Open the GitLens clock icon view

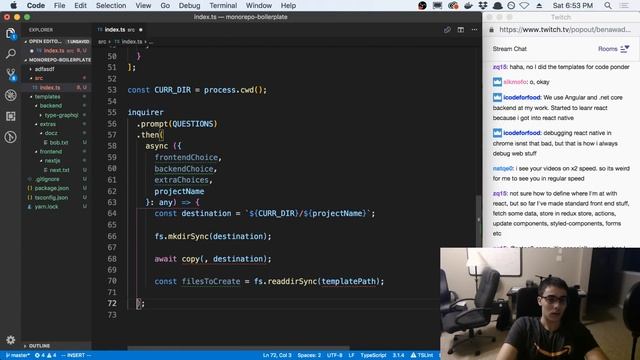[11, 137]
